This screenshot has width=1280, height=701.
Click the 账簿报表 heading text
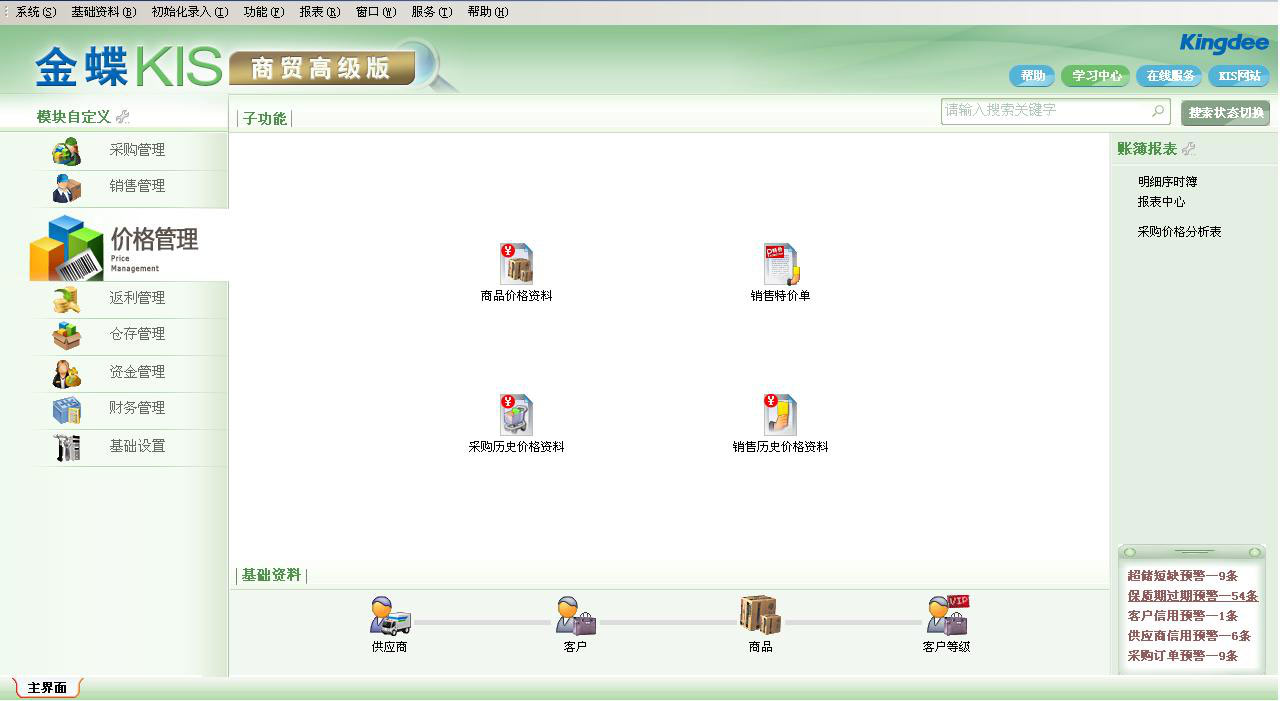pyautogui.click(x=1147, y=149)
